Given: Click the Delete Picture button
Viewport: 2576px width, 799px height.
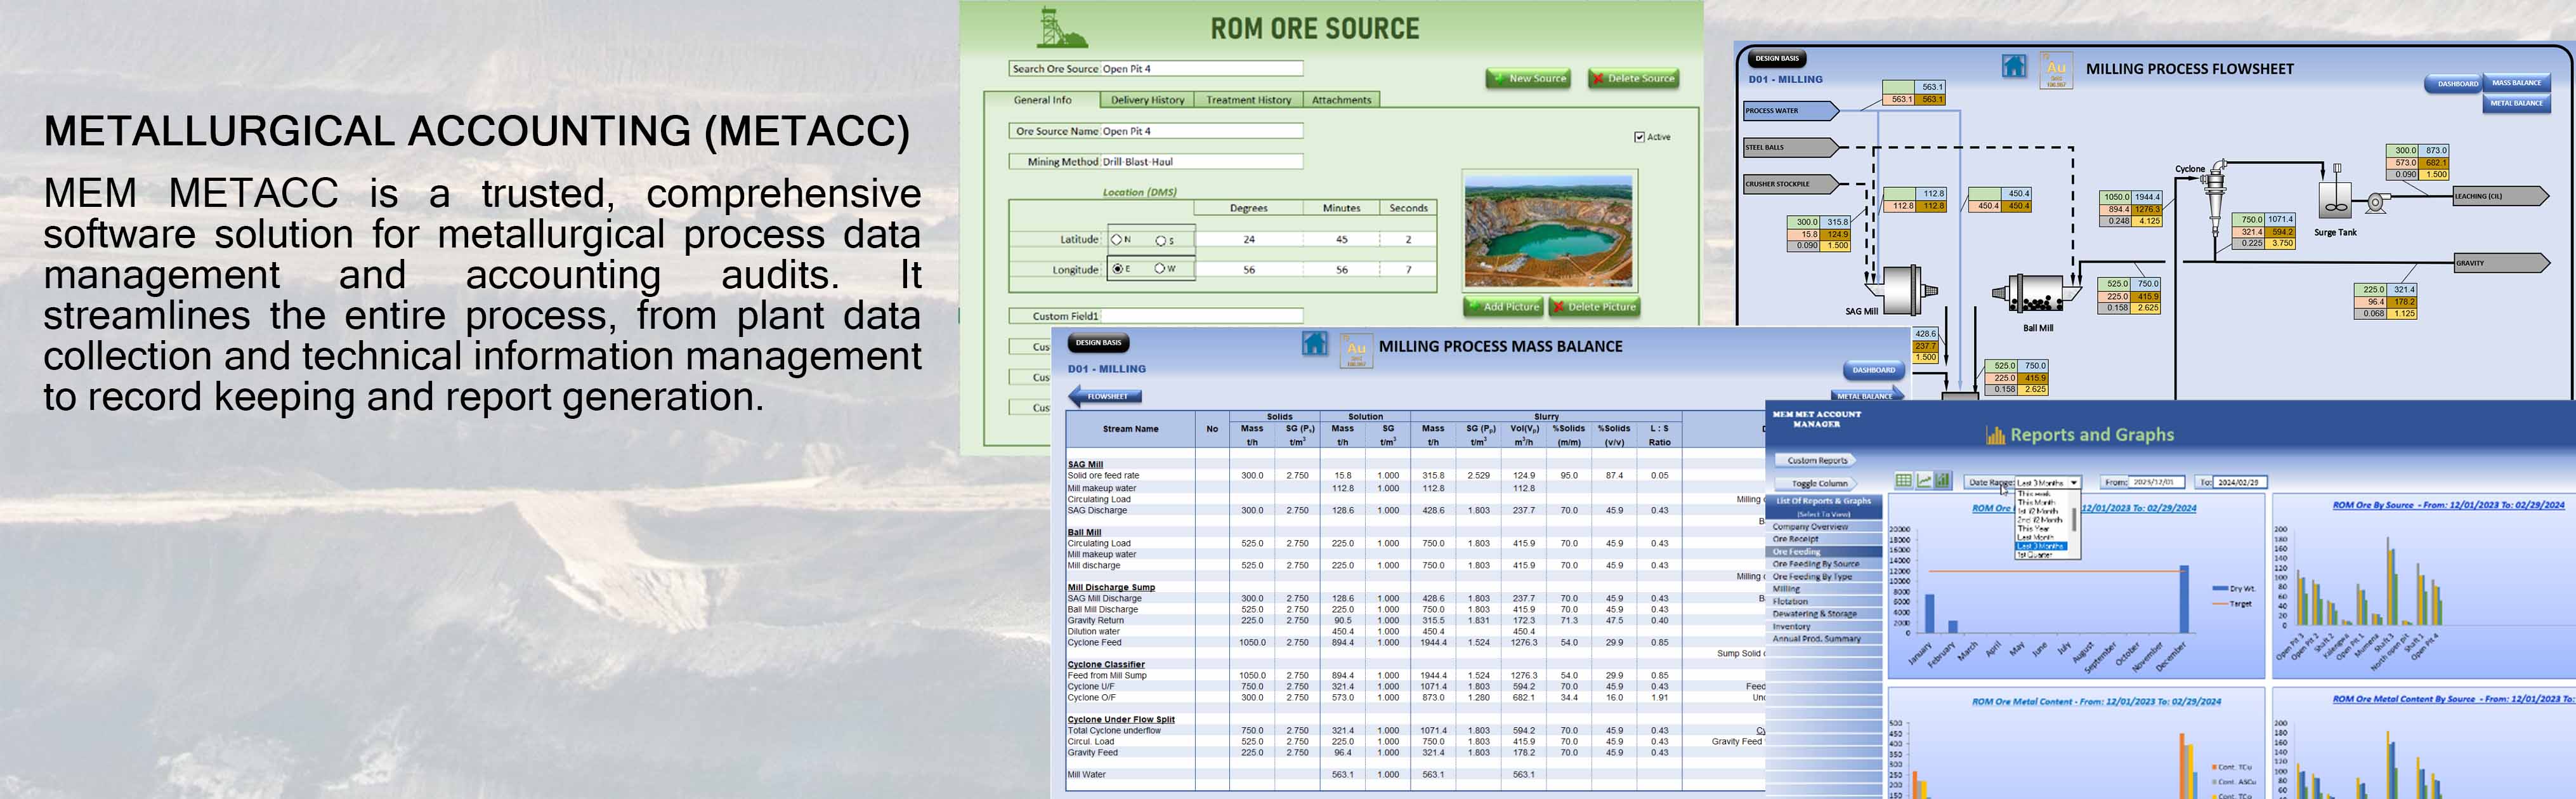Looking at the screenshot, I should 1595,307.
